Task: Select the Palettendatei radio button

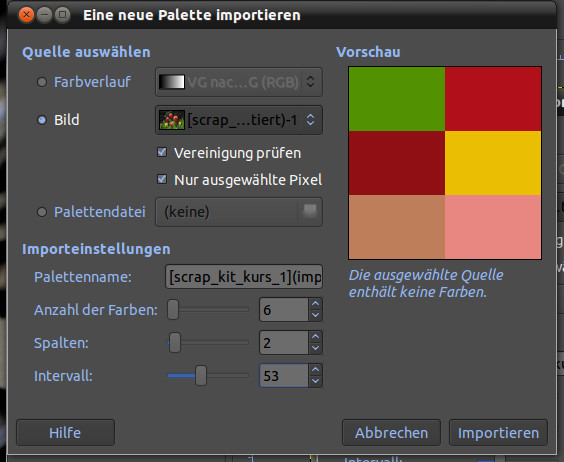Action: coord(42,212)
